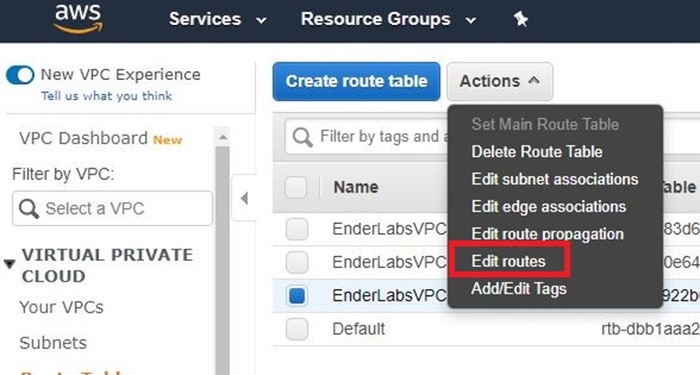700x375 pixels.
Task: Collapse the Virtual Private Cloud section
Action: [x=9, y=264]
